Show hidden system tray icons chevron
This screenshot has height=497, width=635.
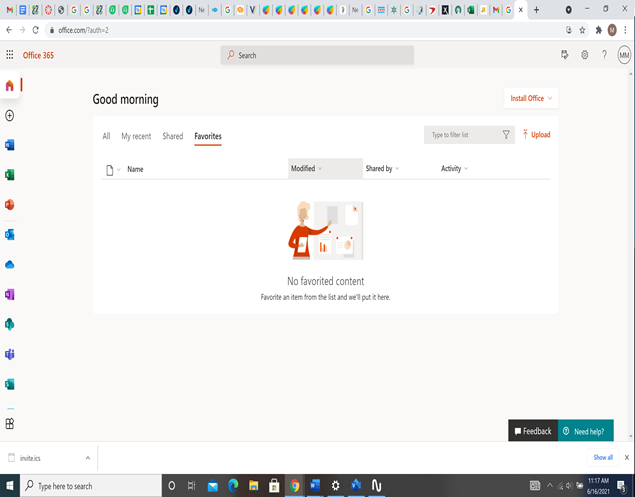tap(550, 485)
